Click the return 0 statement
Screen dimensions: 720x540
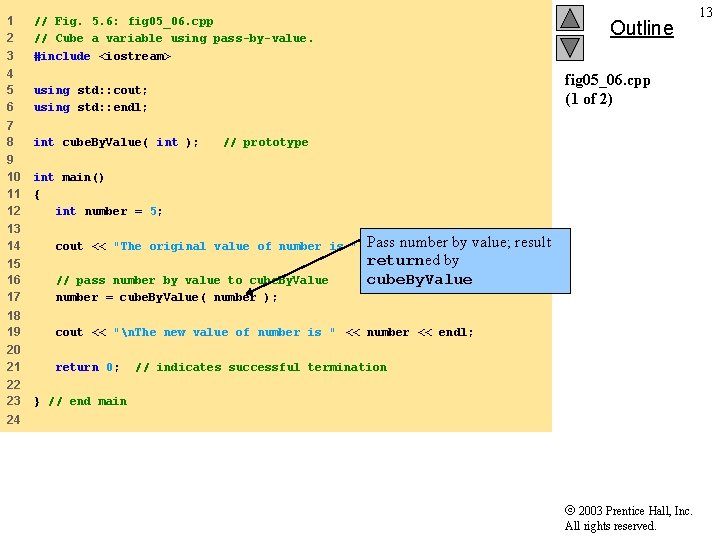pyautogui.click(x=87, y=367)
